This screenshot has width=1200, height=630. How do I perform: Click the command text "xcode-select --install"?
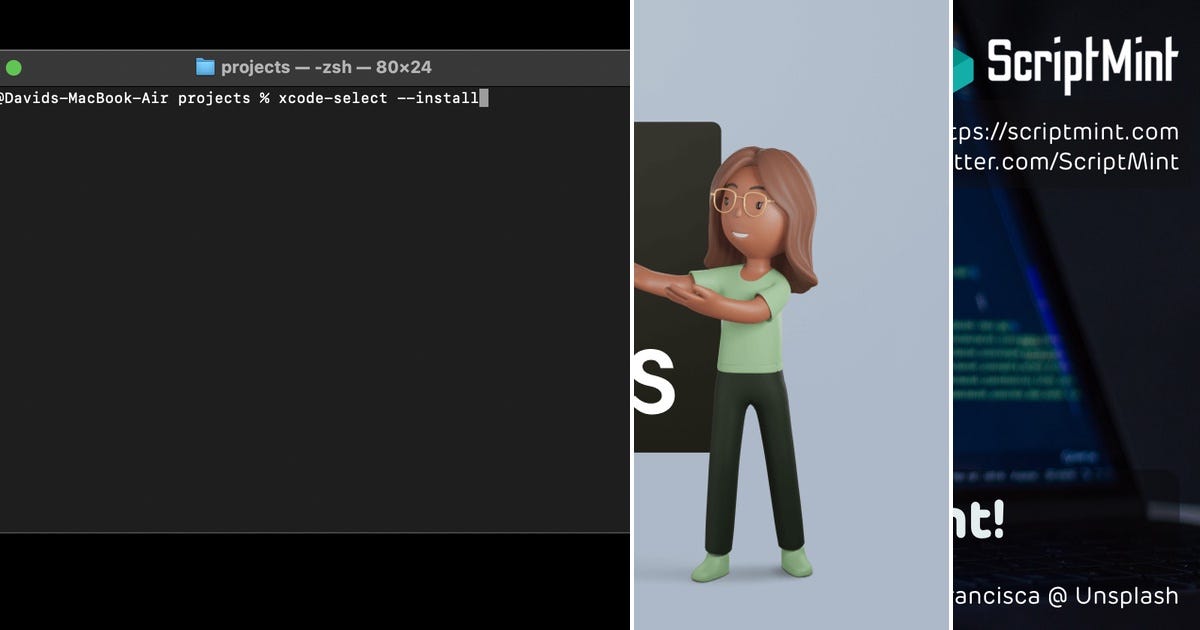coord(378,98)
